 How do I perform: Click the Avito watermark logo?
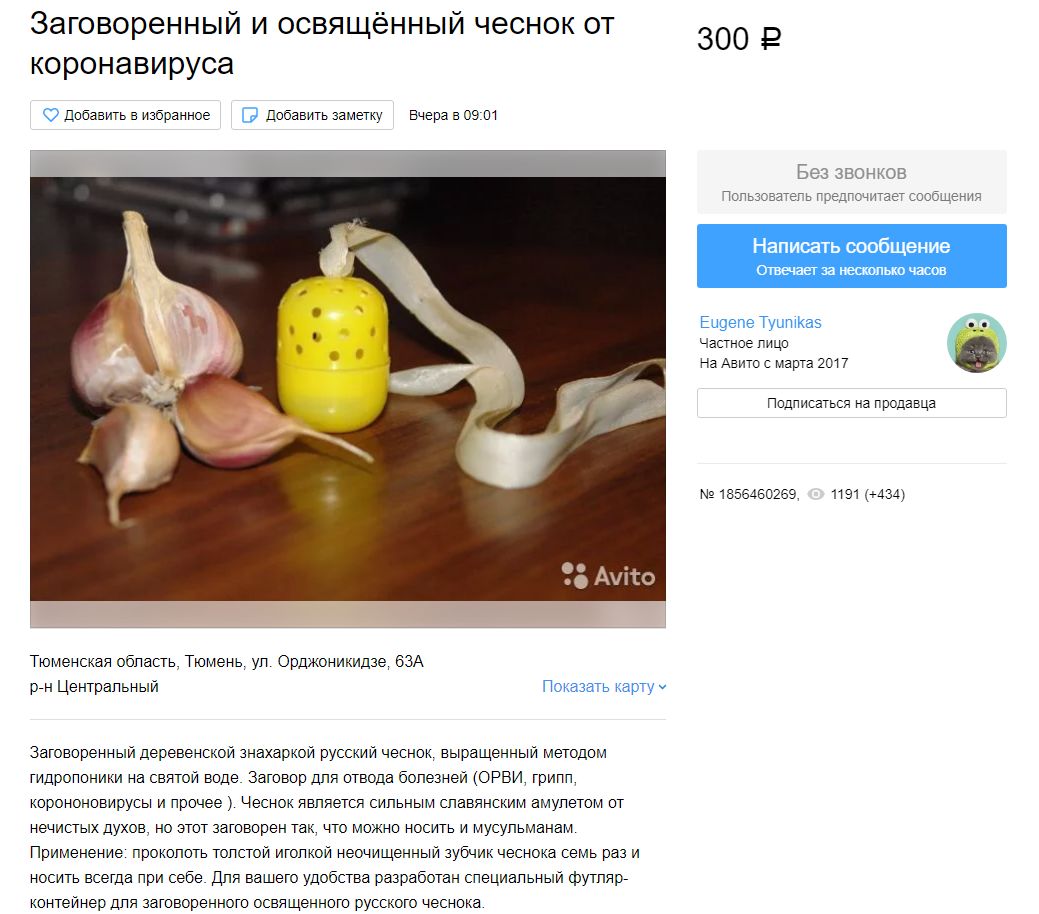click(x=608, y=575)
